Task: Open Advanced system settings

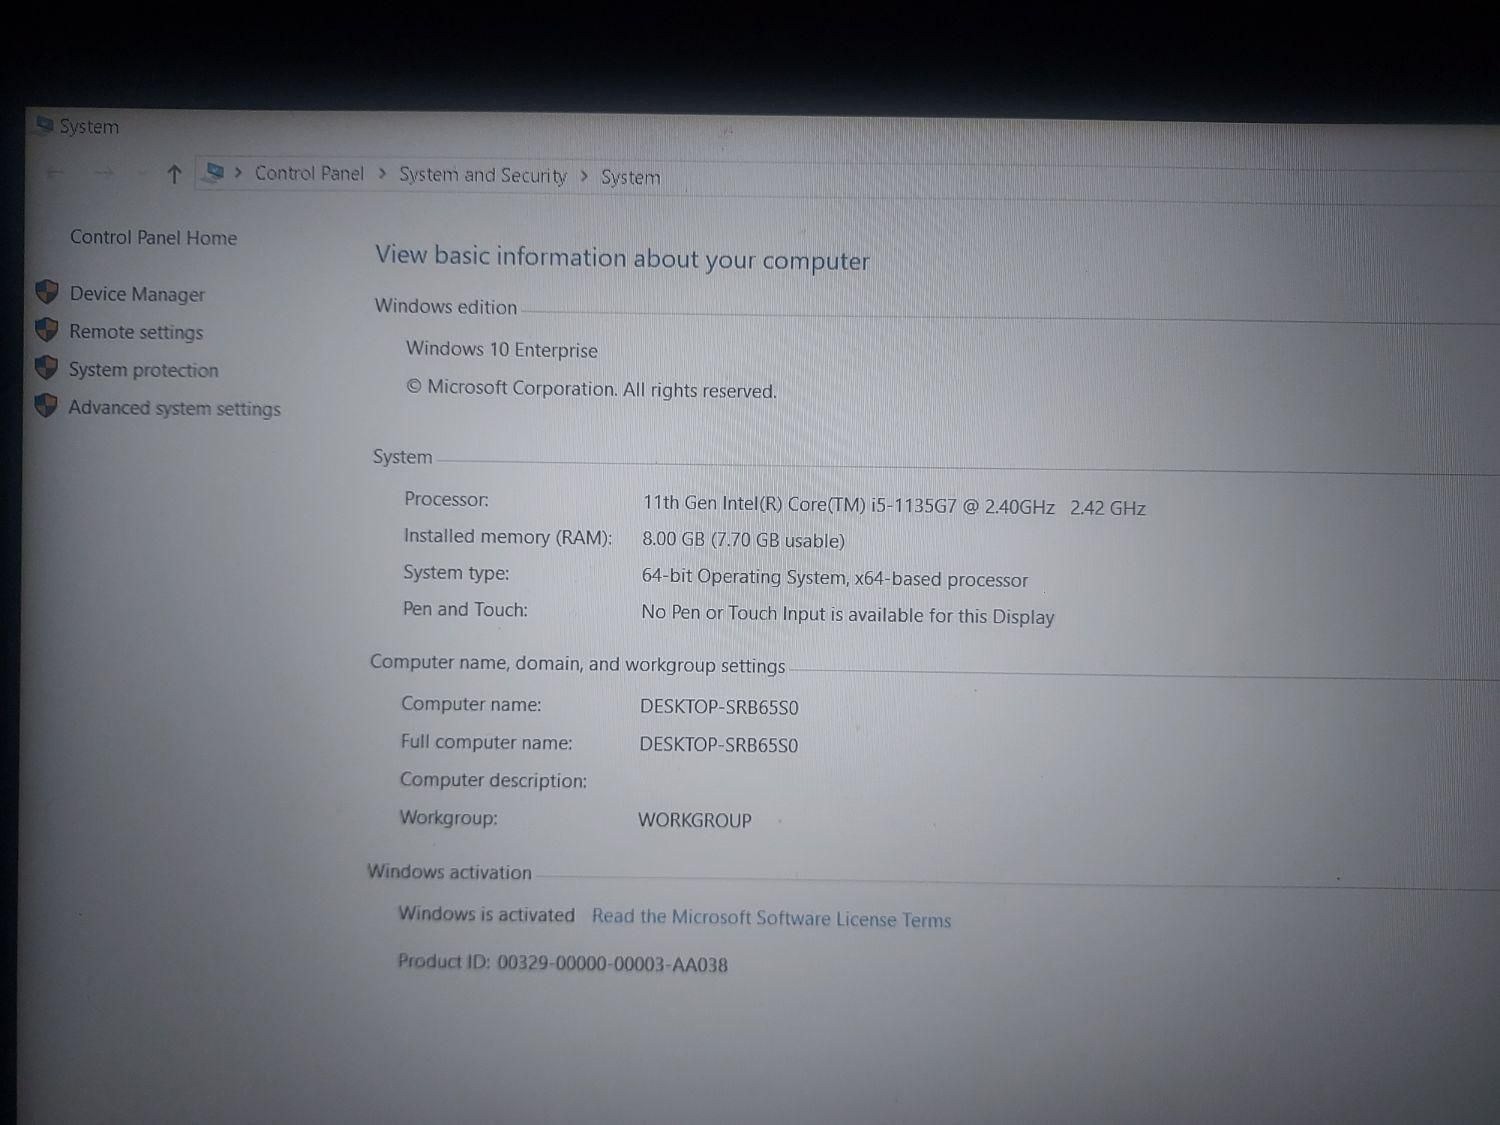Action: 174,408
